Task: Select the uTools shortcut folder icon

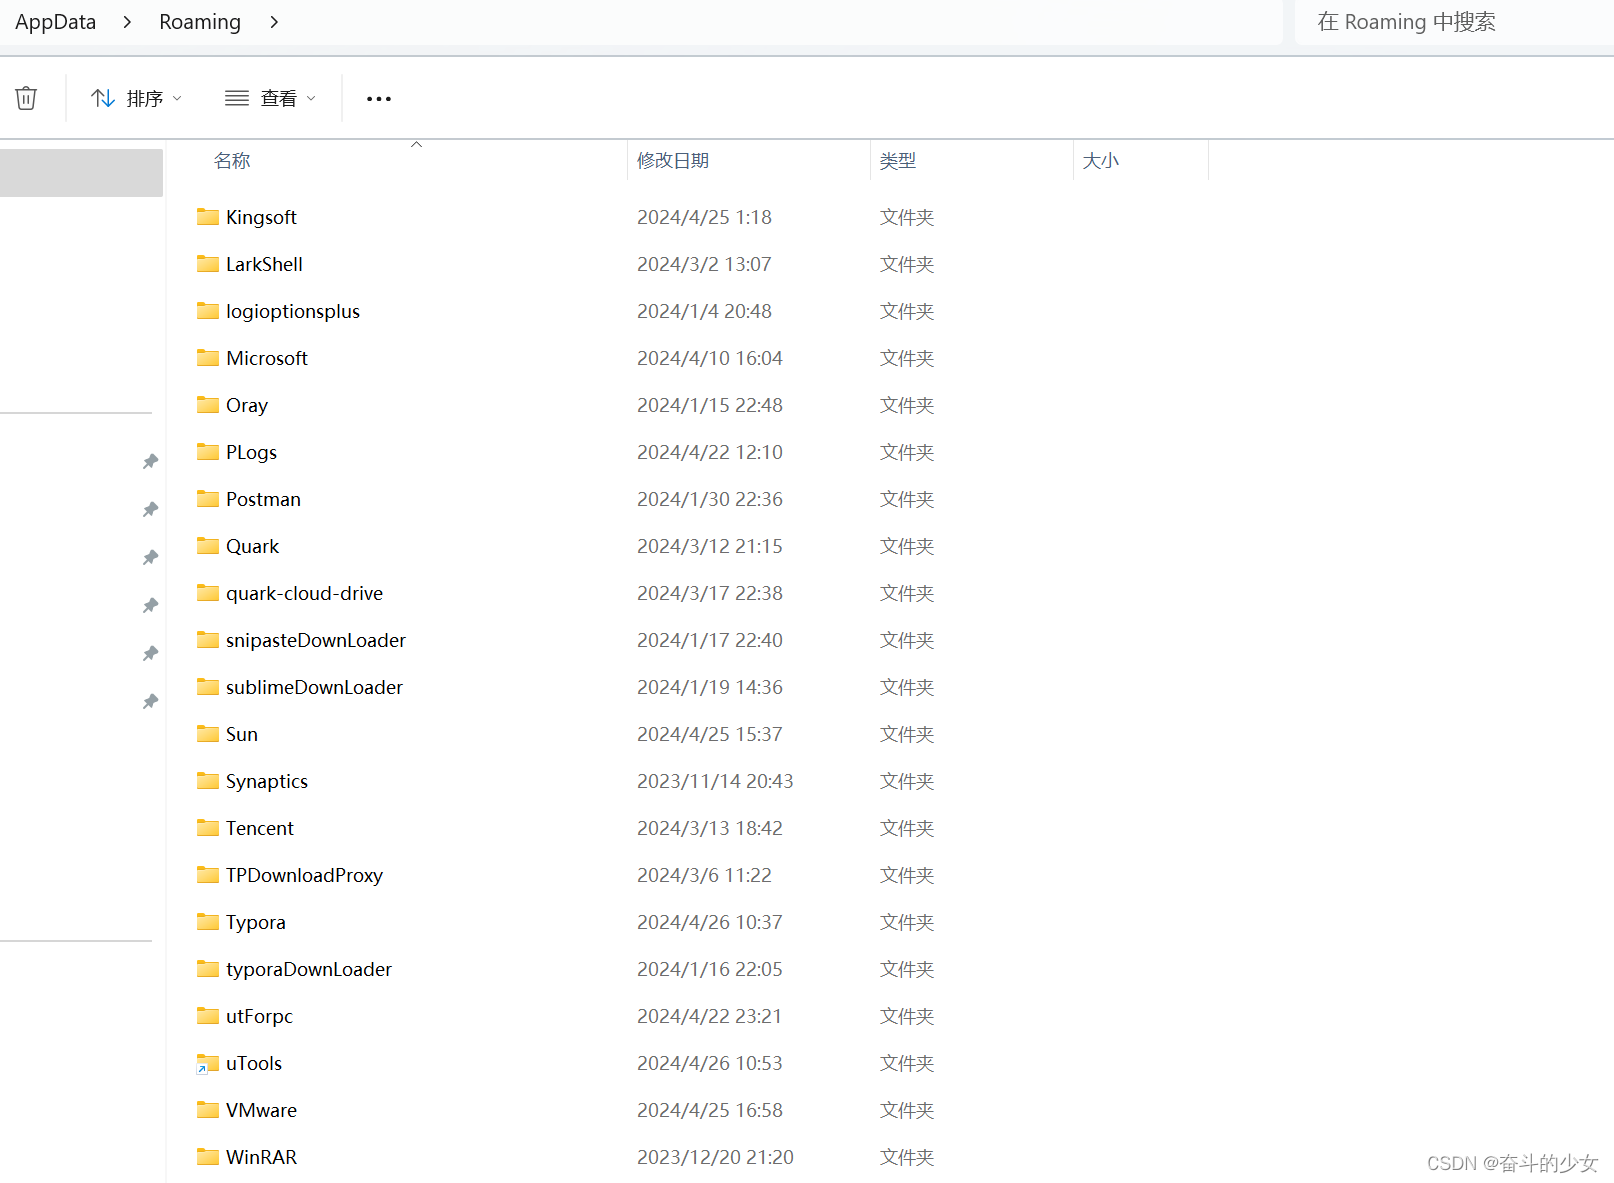Action: click(208, 1063)
